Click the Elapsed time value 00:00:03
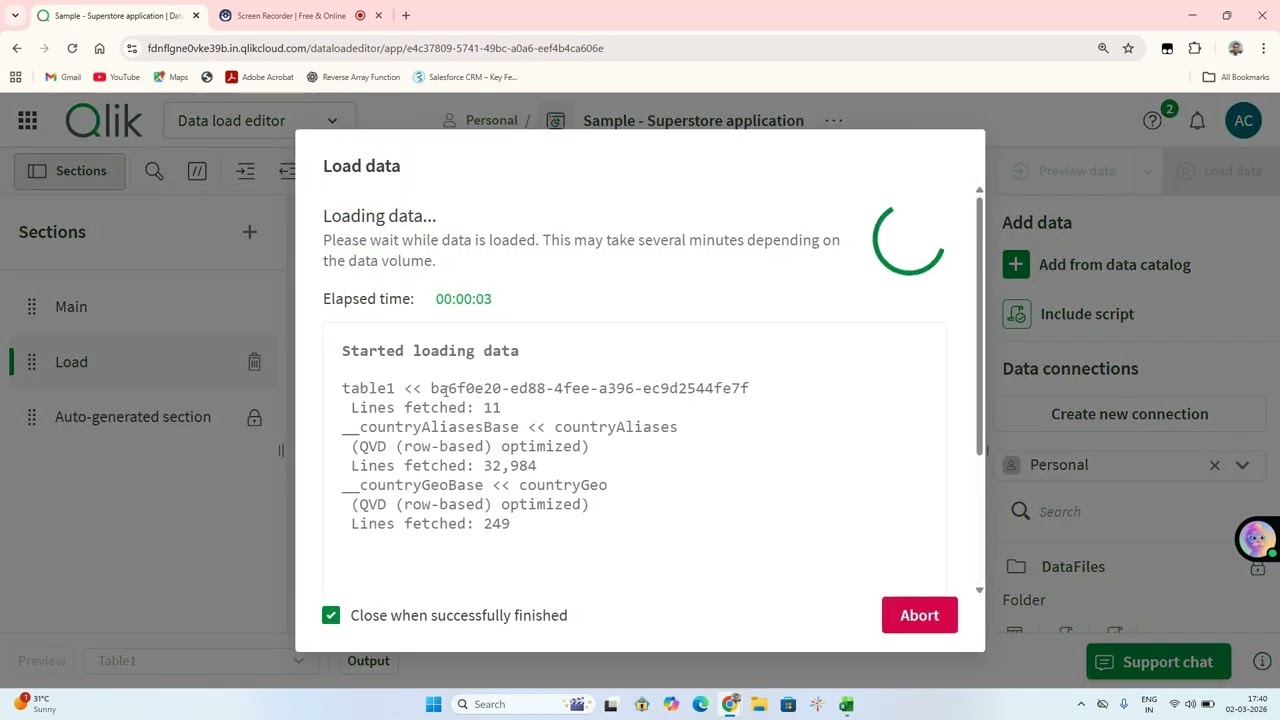The image size is (1280, 720). coord(463,299)
